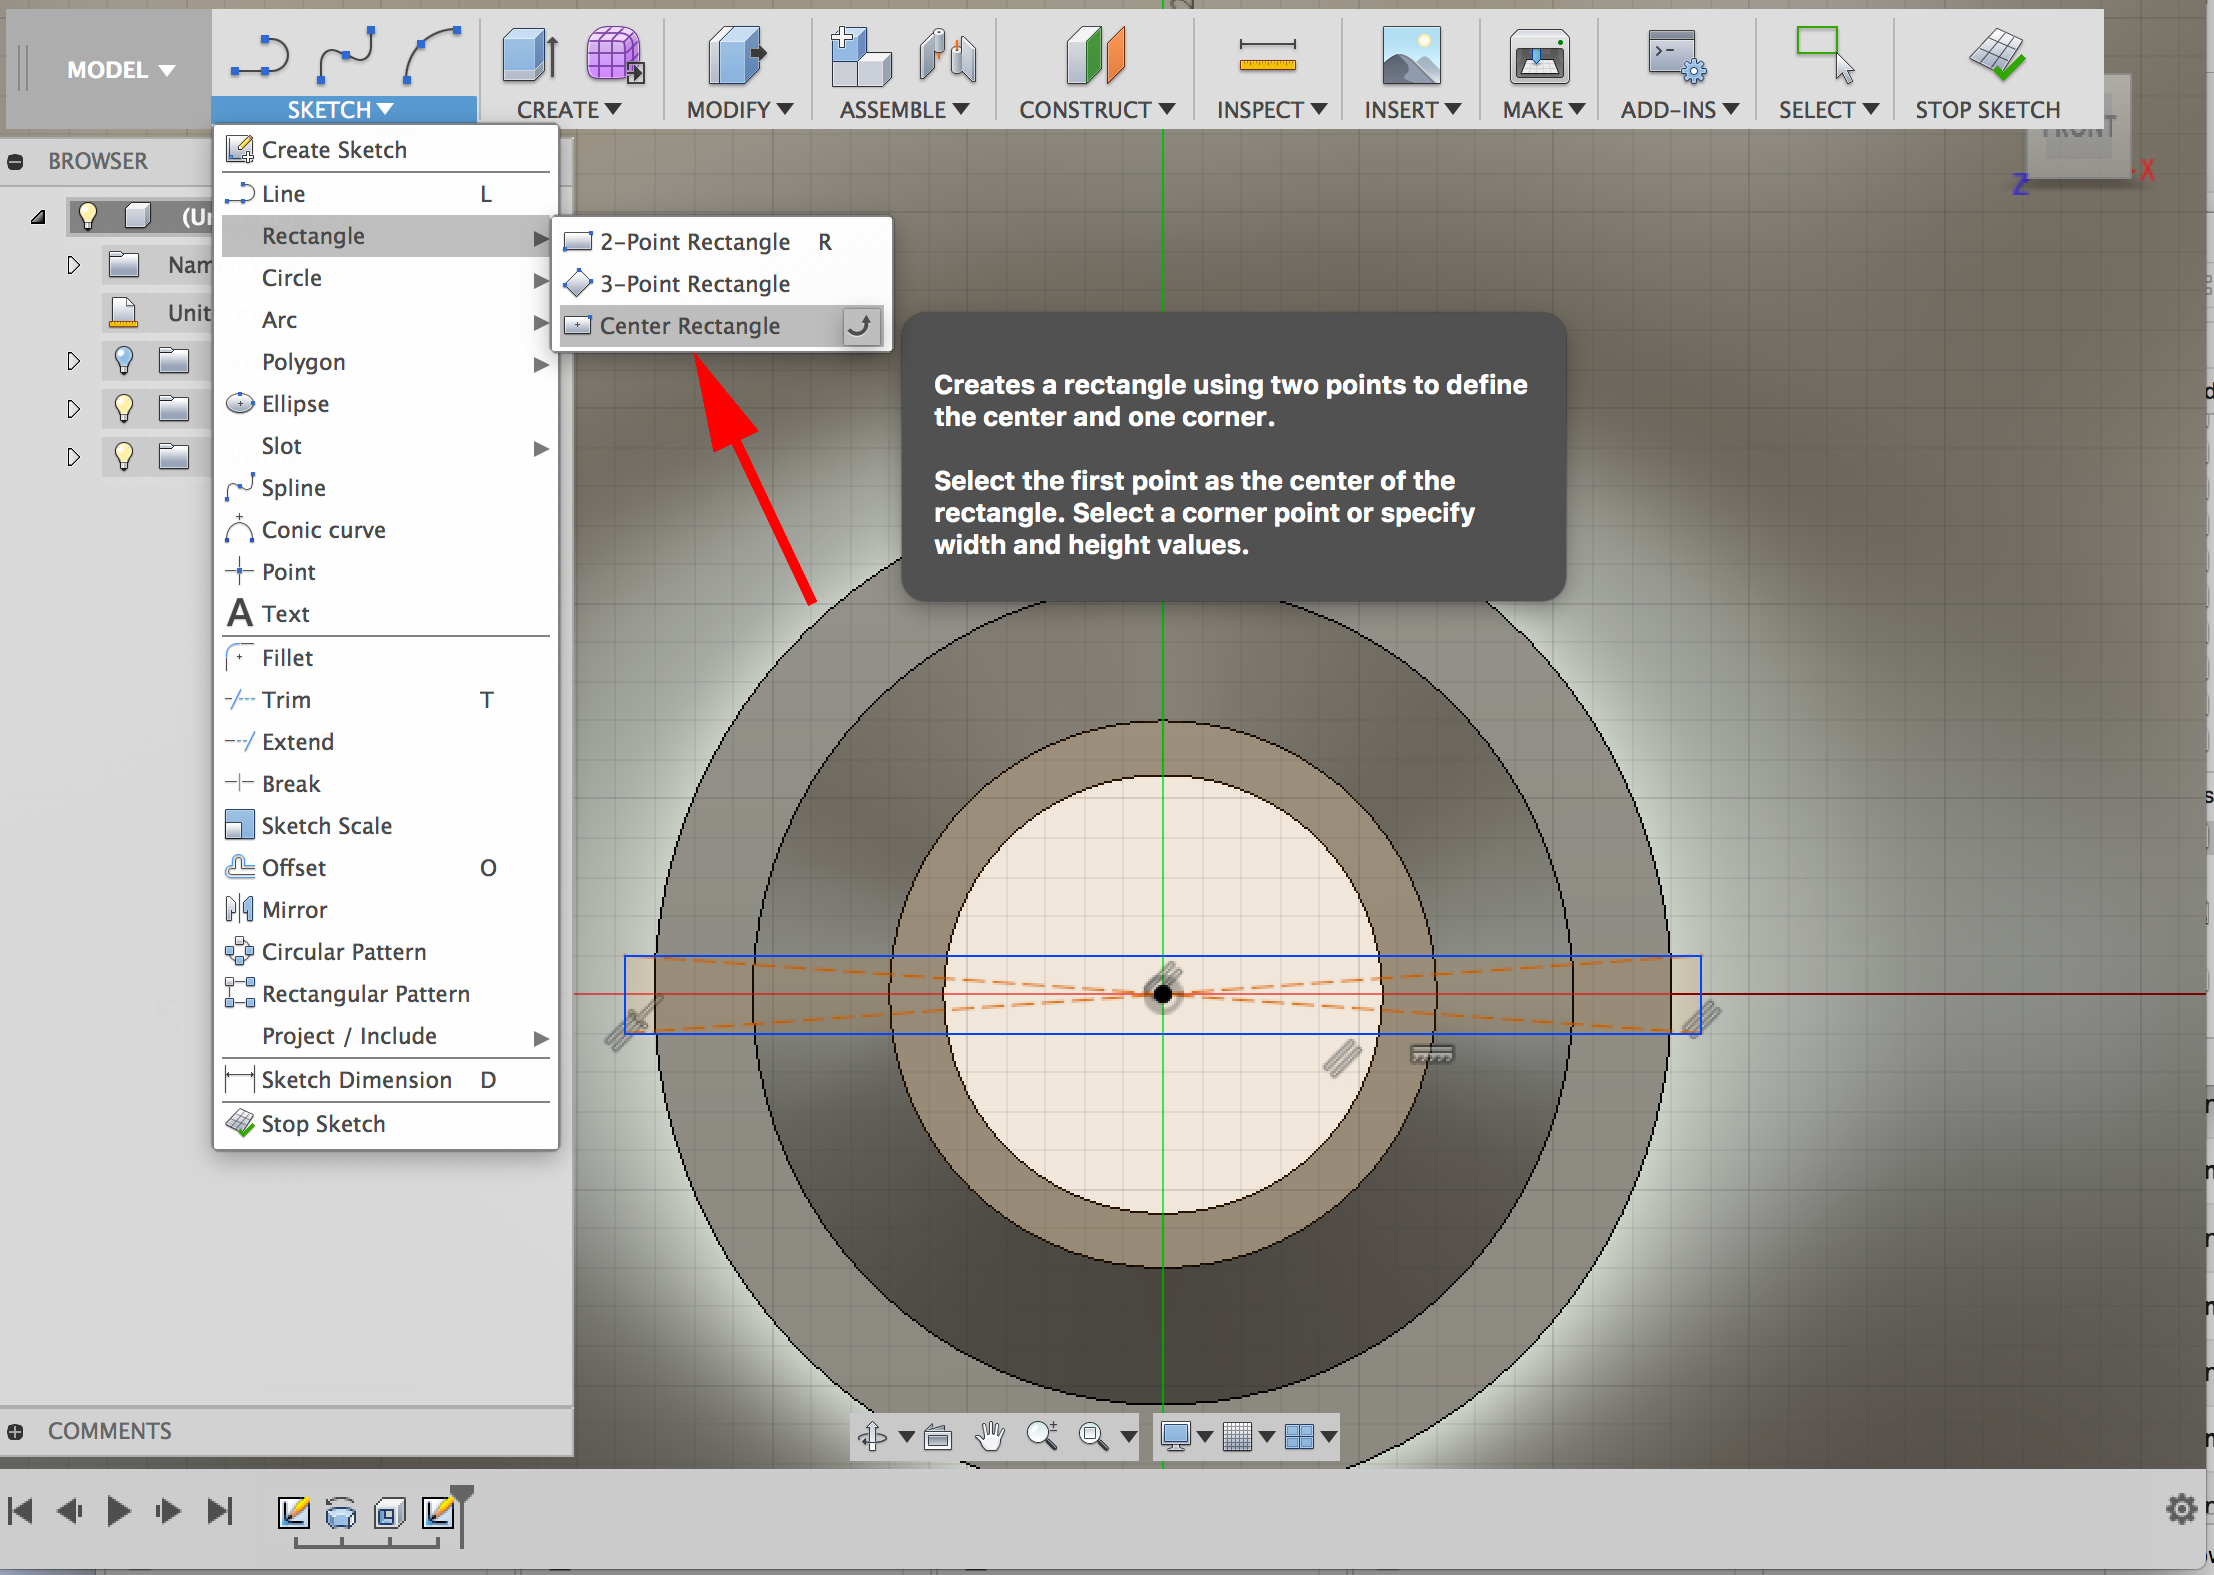
Task: Click the Construct plane icon
Action: [1096, 56]
